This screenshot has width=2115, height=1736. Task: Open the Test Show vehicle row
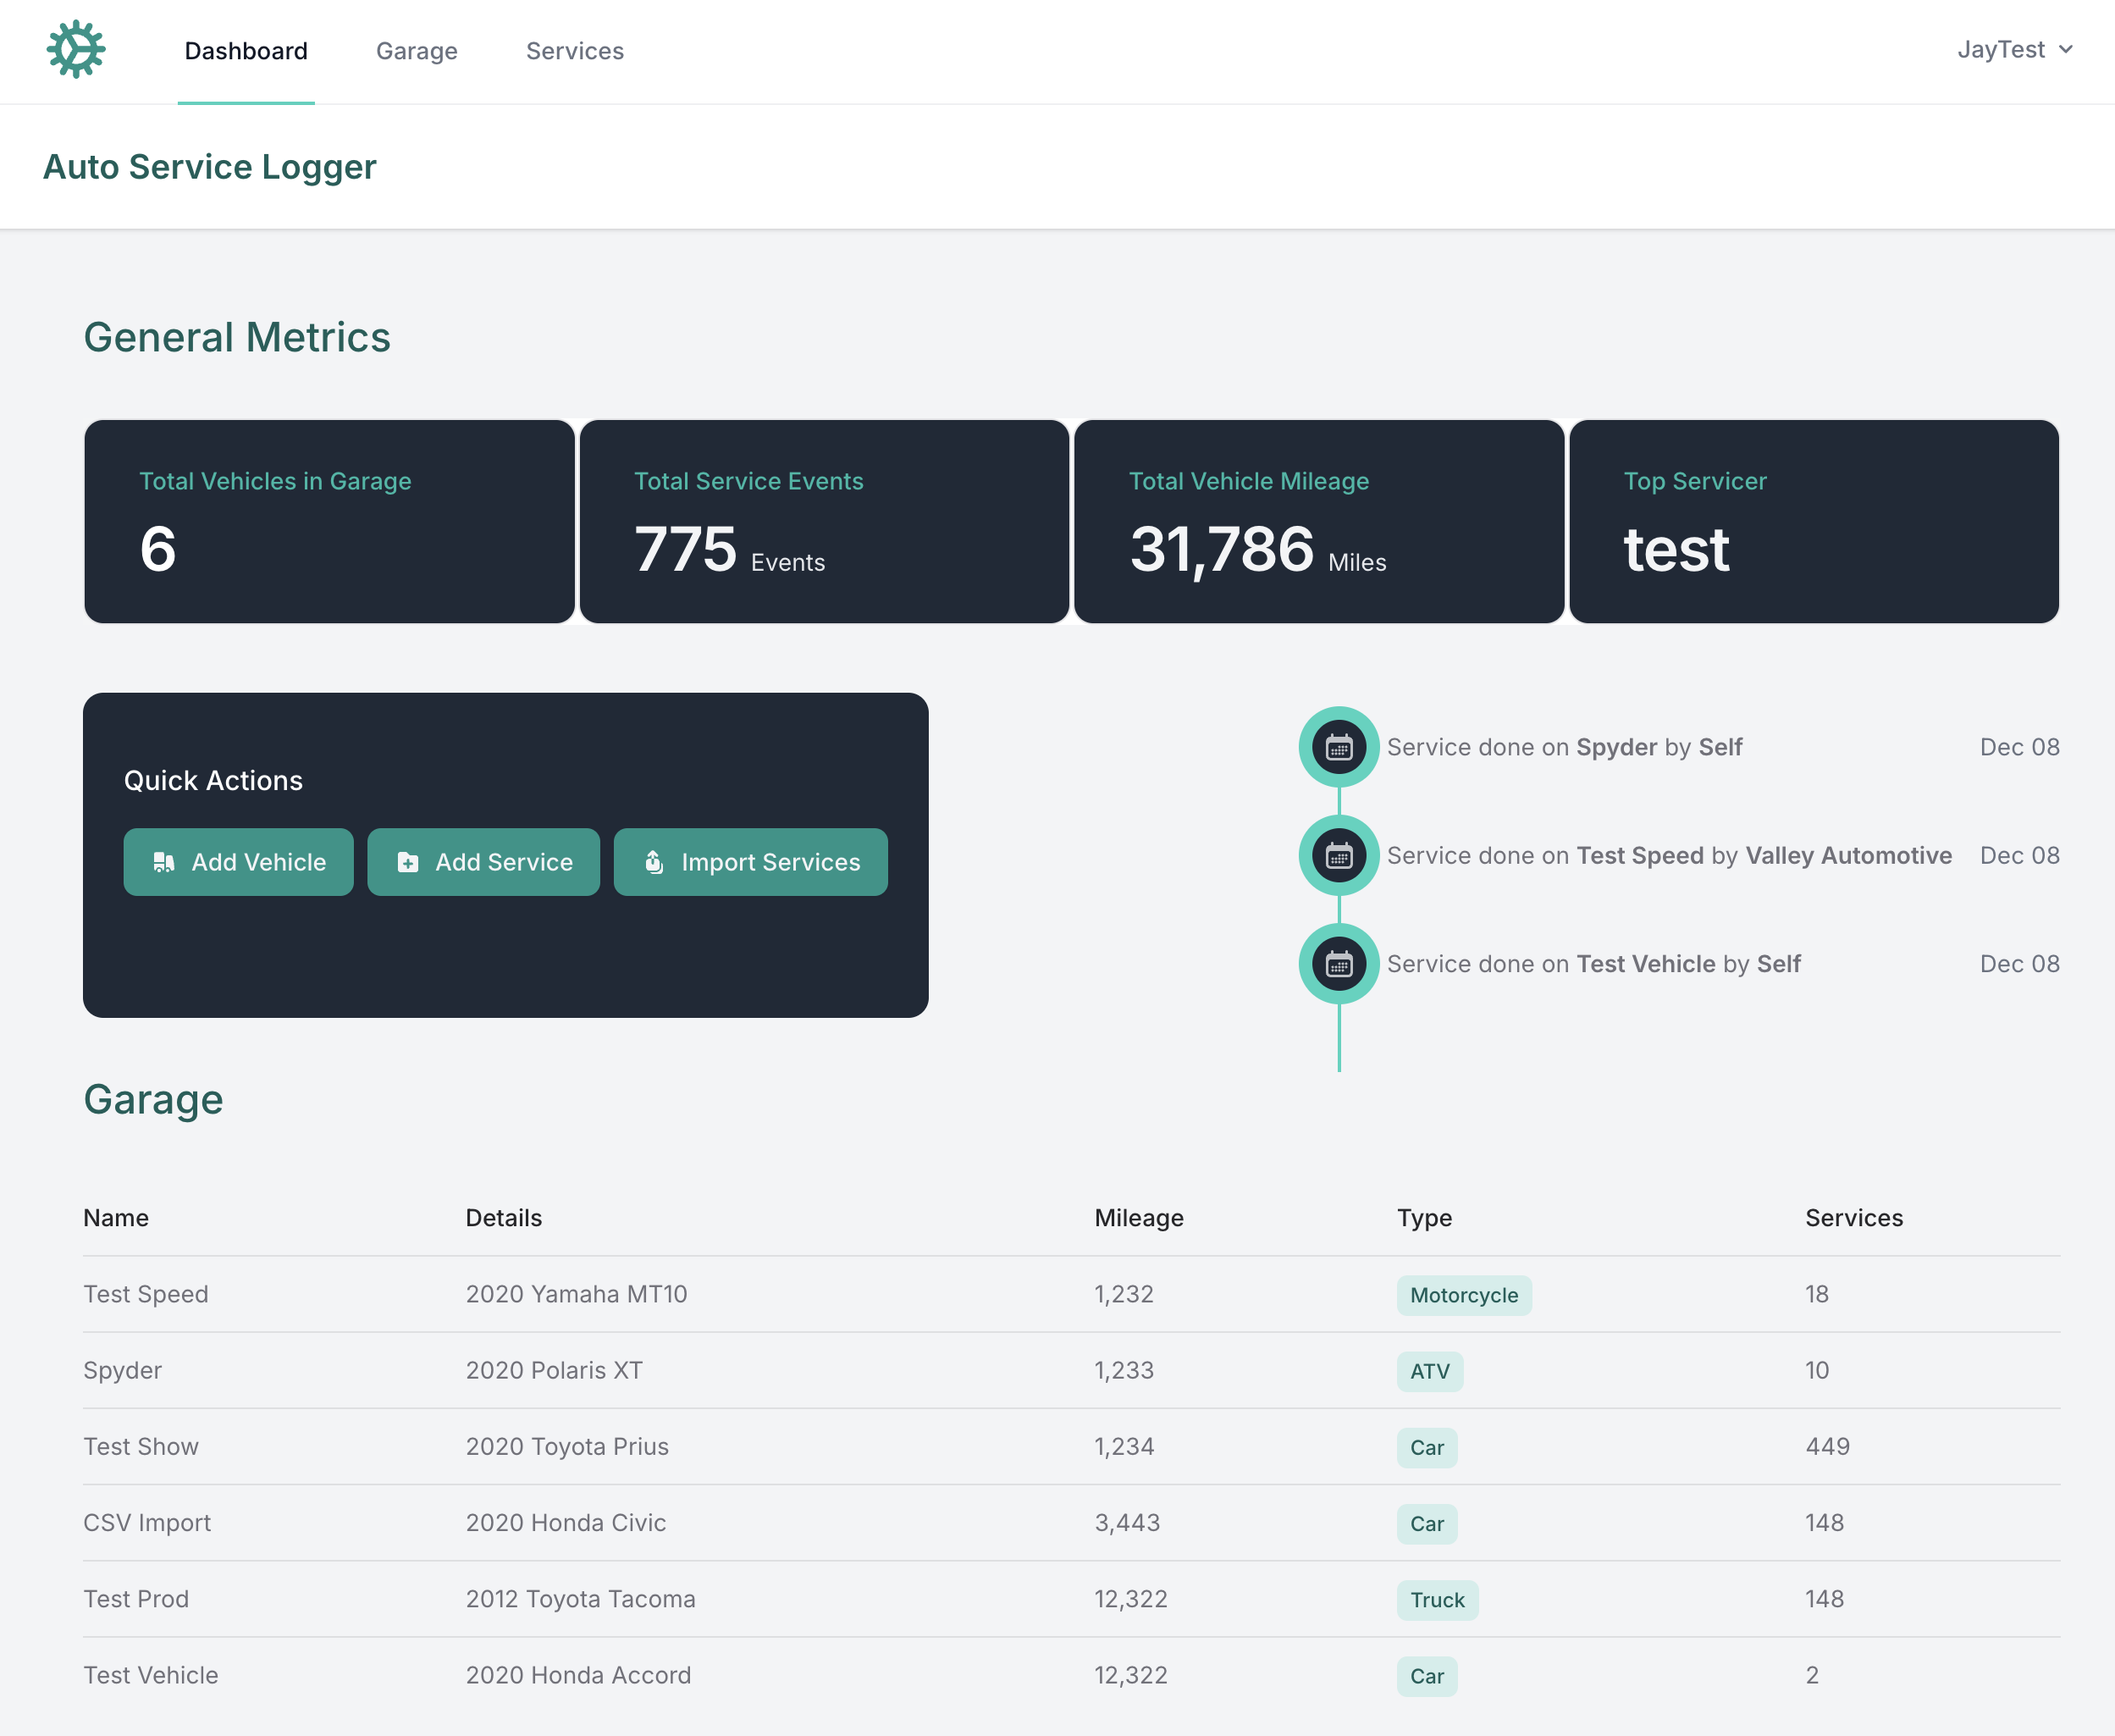[141, 1446]
